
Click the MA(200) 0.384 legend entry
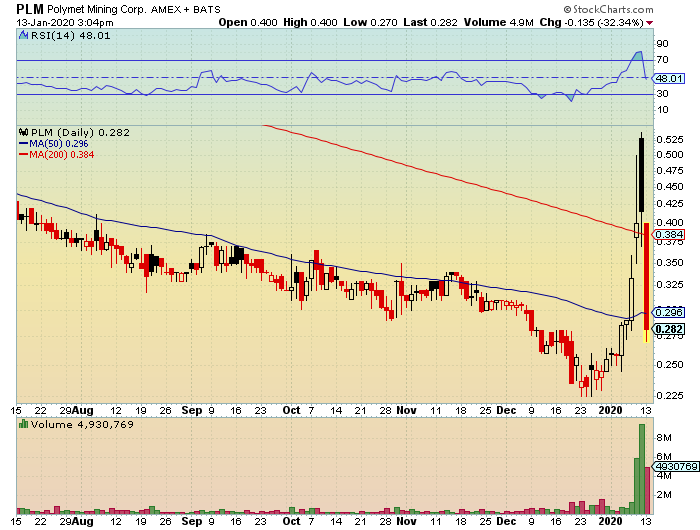pyautogui.click(x=57, y=154)
